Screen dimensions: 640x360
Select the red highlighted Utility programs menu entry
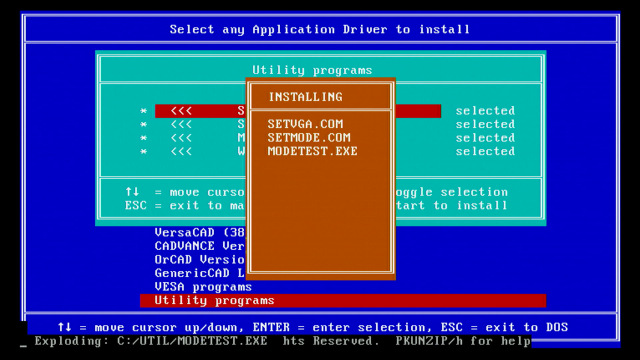pos(343,300)
